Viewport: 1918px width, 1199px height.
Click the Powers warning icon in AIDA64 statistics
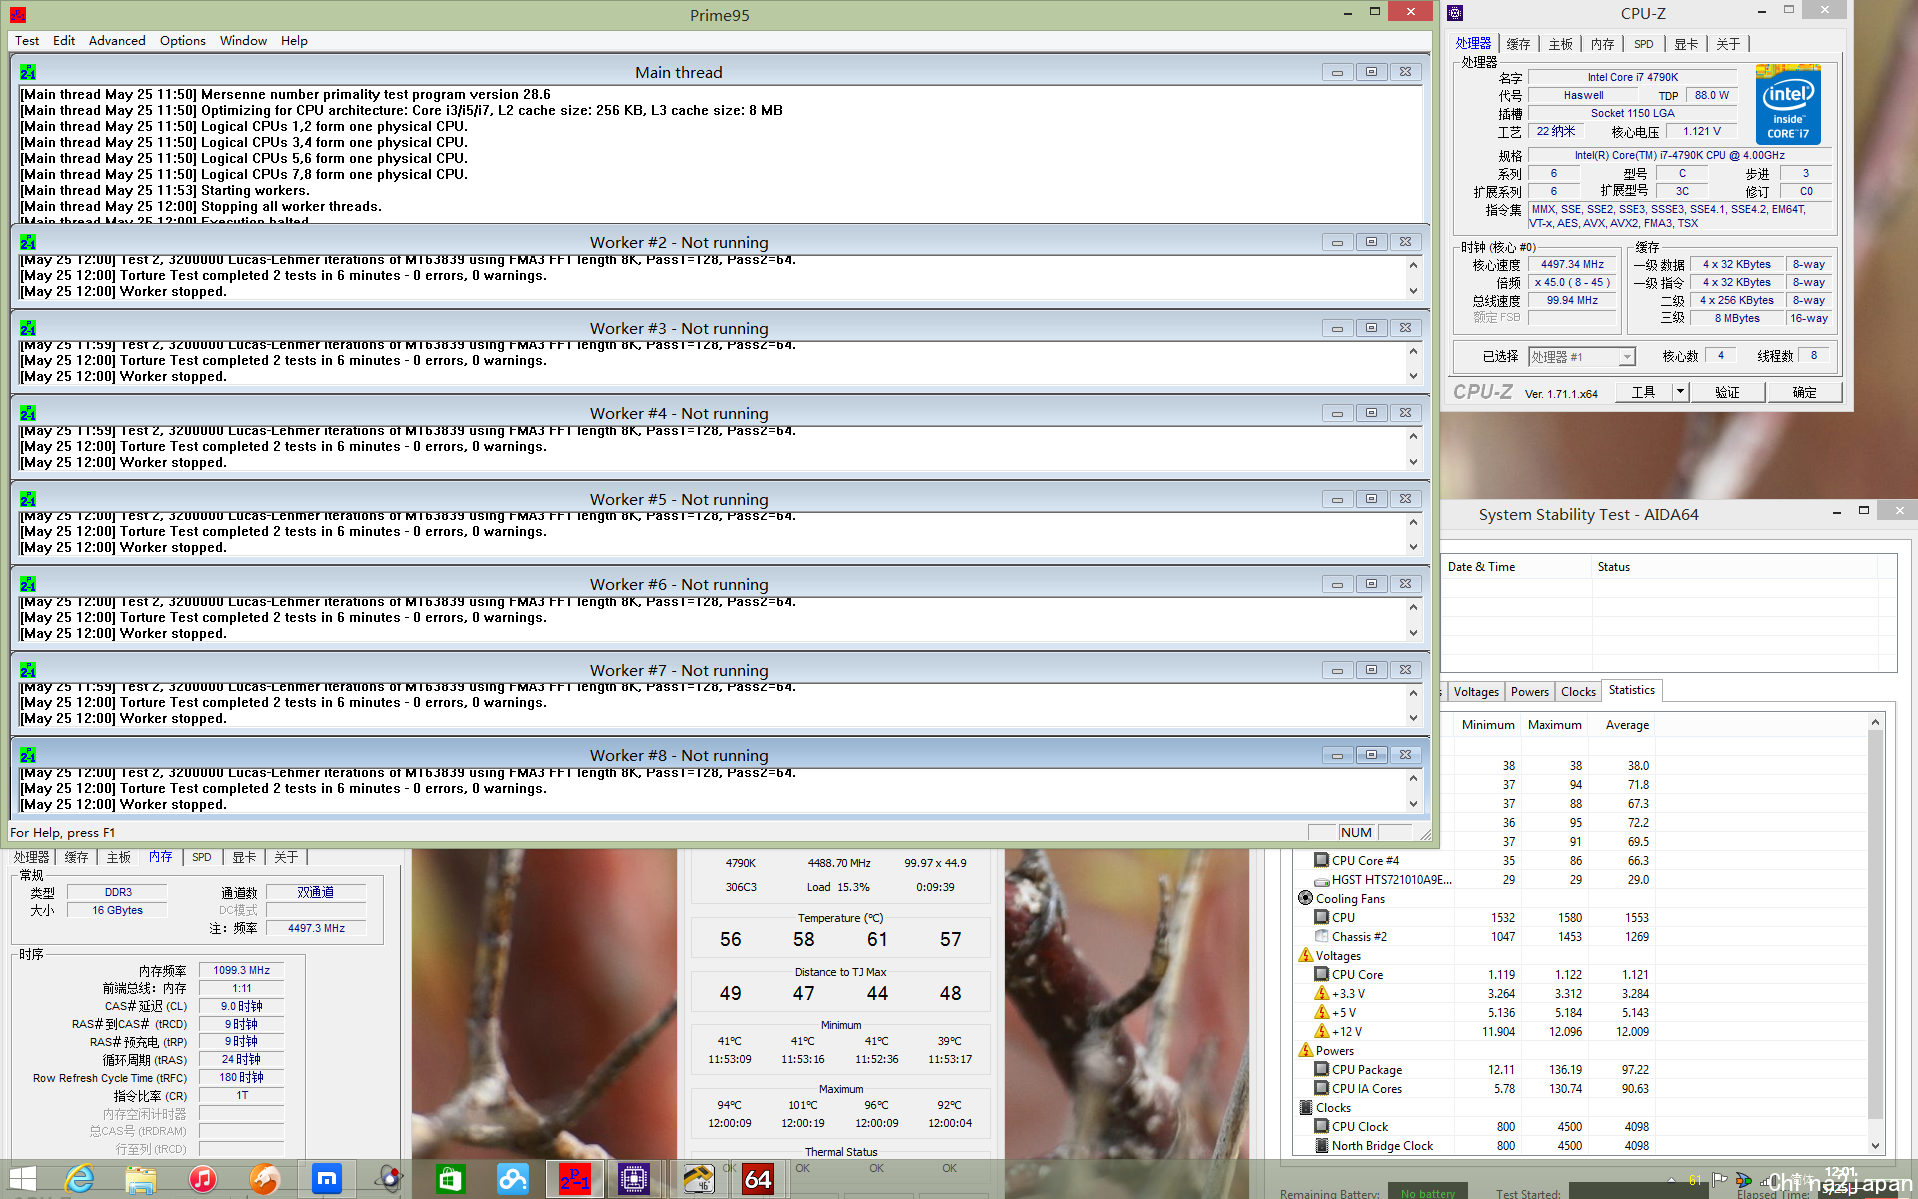point(1306,1050)
